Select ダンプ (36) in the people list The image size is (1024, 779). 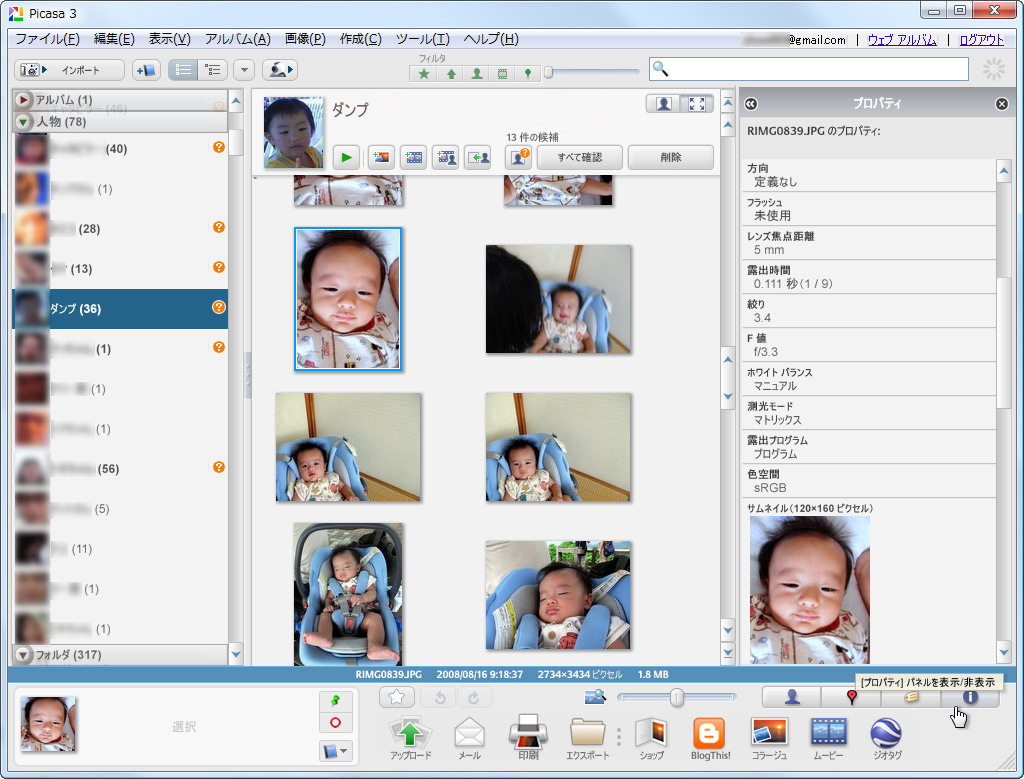click(x=100, y=309)
